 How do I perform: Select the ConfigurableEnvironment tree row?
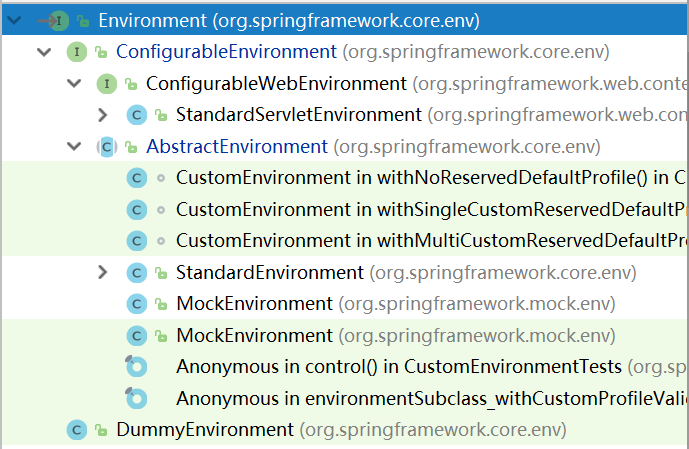click(x=344, y=52)
